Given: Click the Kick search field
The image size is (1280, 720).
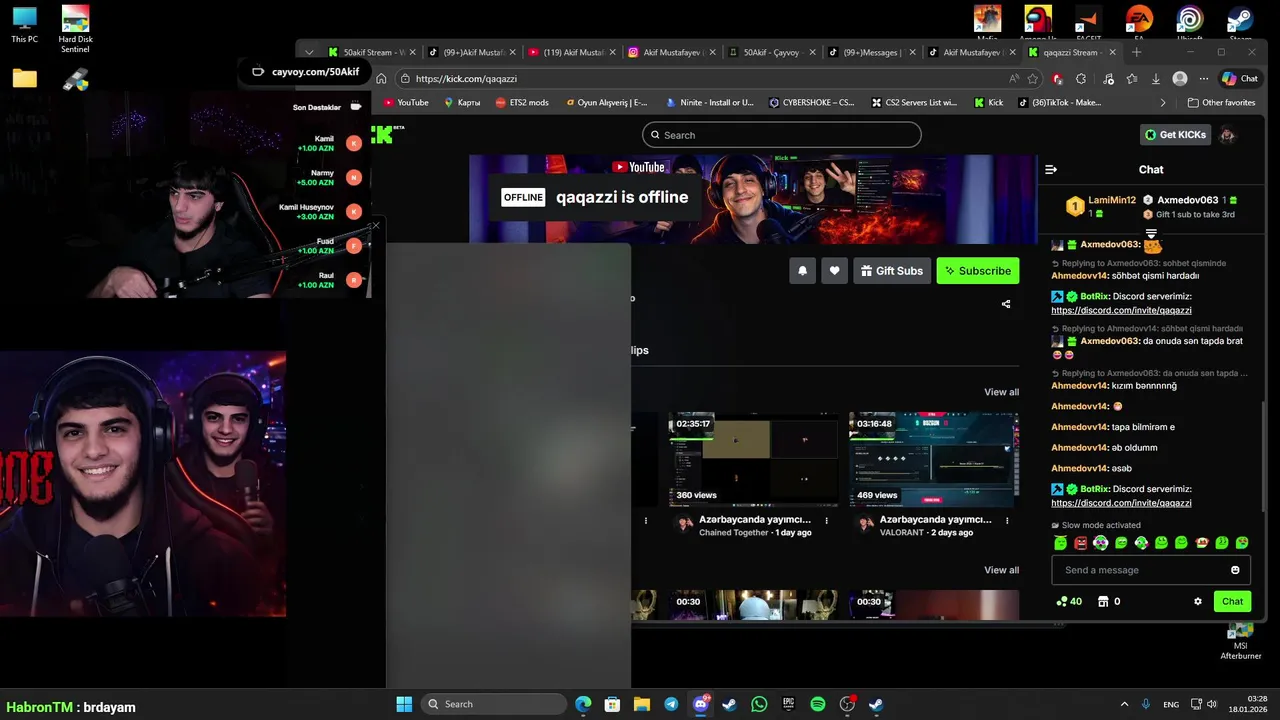Looking at the screenshot, I should 781,135.
